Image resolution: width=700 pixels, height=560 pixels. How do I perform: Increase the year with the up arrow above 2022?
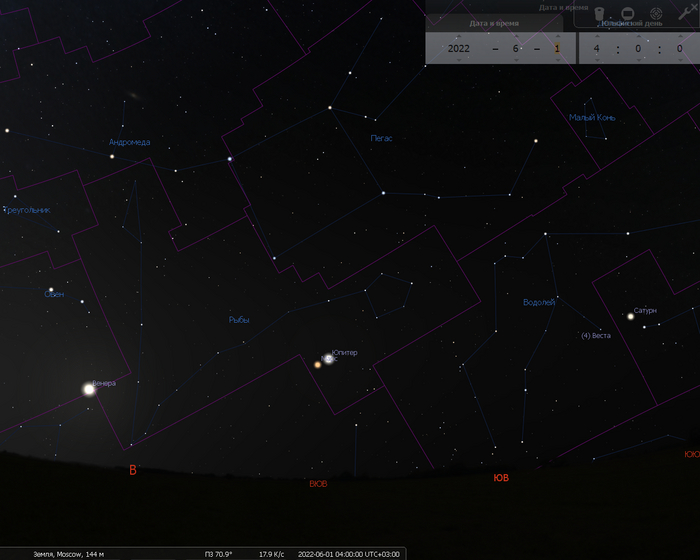[458, 36]
